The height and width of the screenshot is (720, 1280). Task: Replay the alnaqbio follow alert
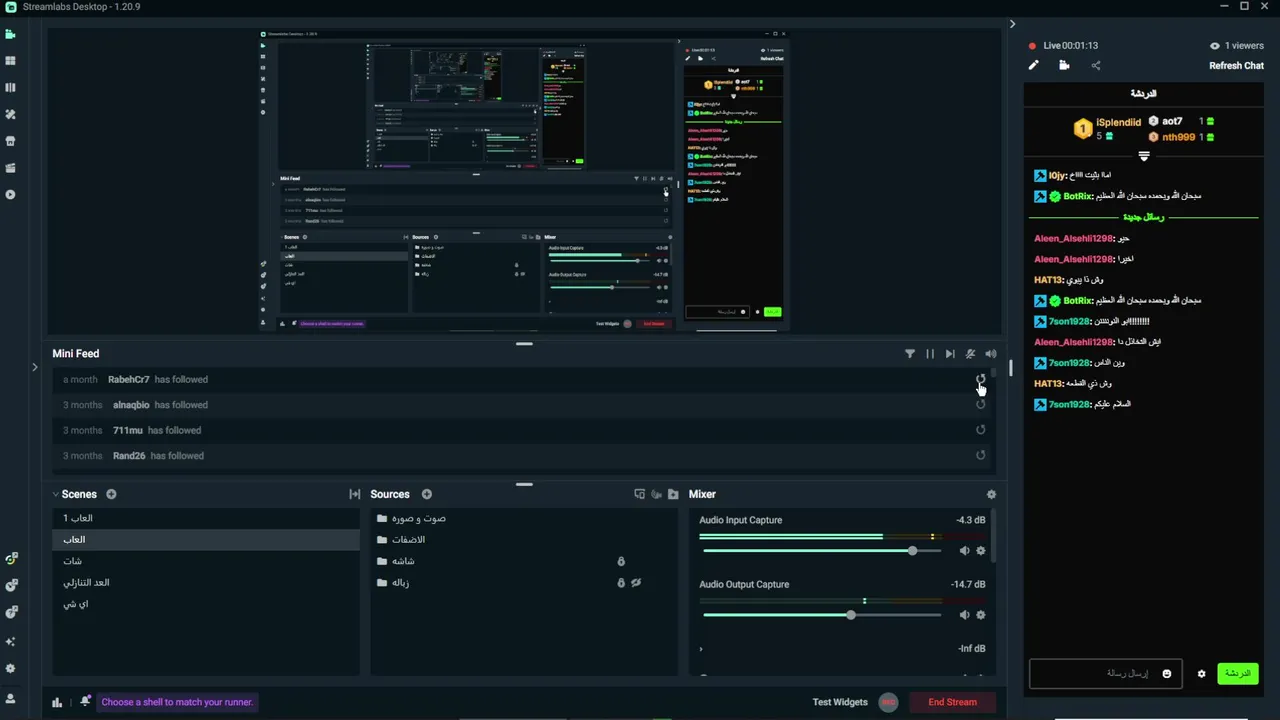980,405
